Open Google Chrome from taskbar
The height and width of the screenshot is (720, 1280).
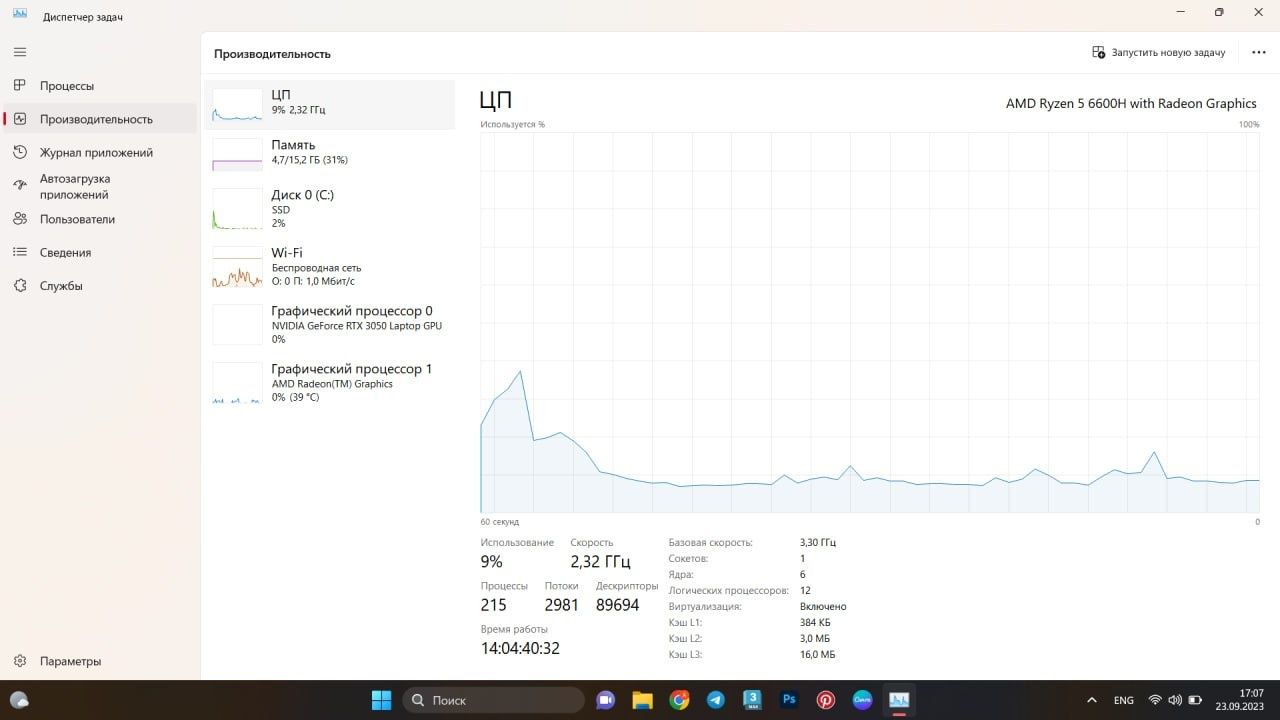[679, 700]
